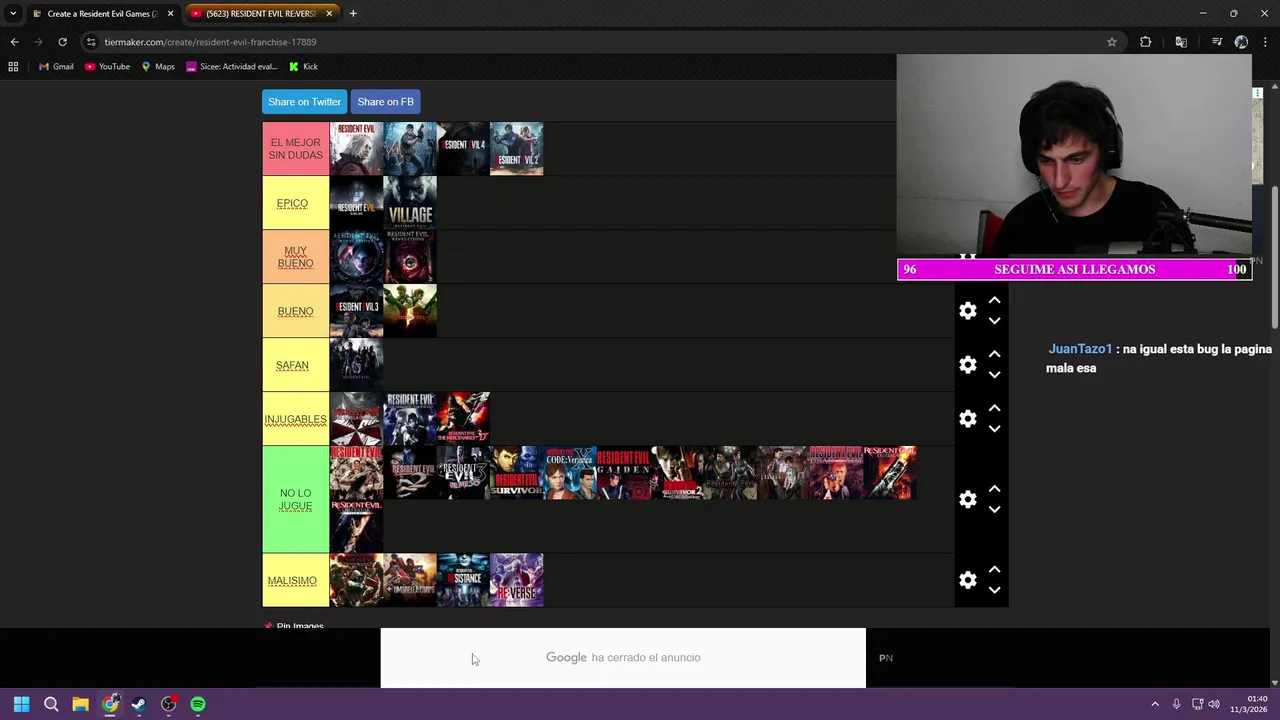This screenshot has height=720, width=1280.
Task: Open File Explorer from the taskbar
Action: tap(80, 704)
